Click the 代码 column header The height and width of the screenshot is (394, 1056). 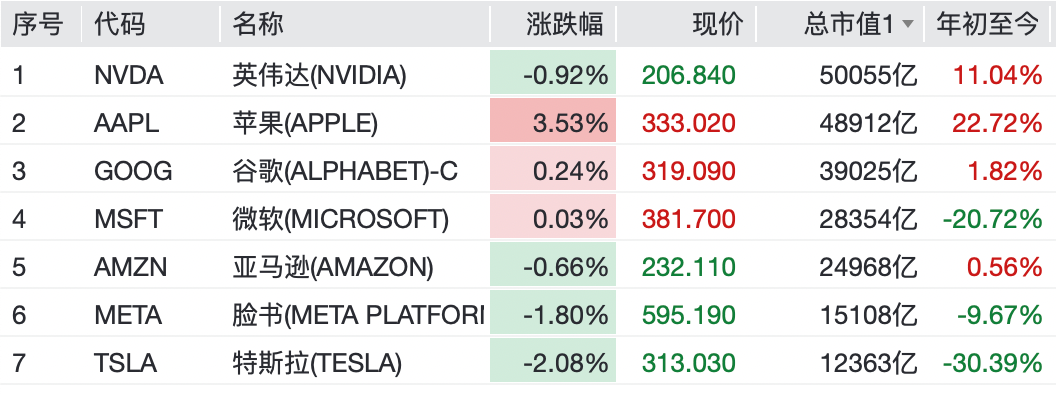pos(119,24)
